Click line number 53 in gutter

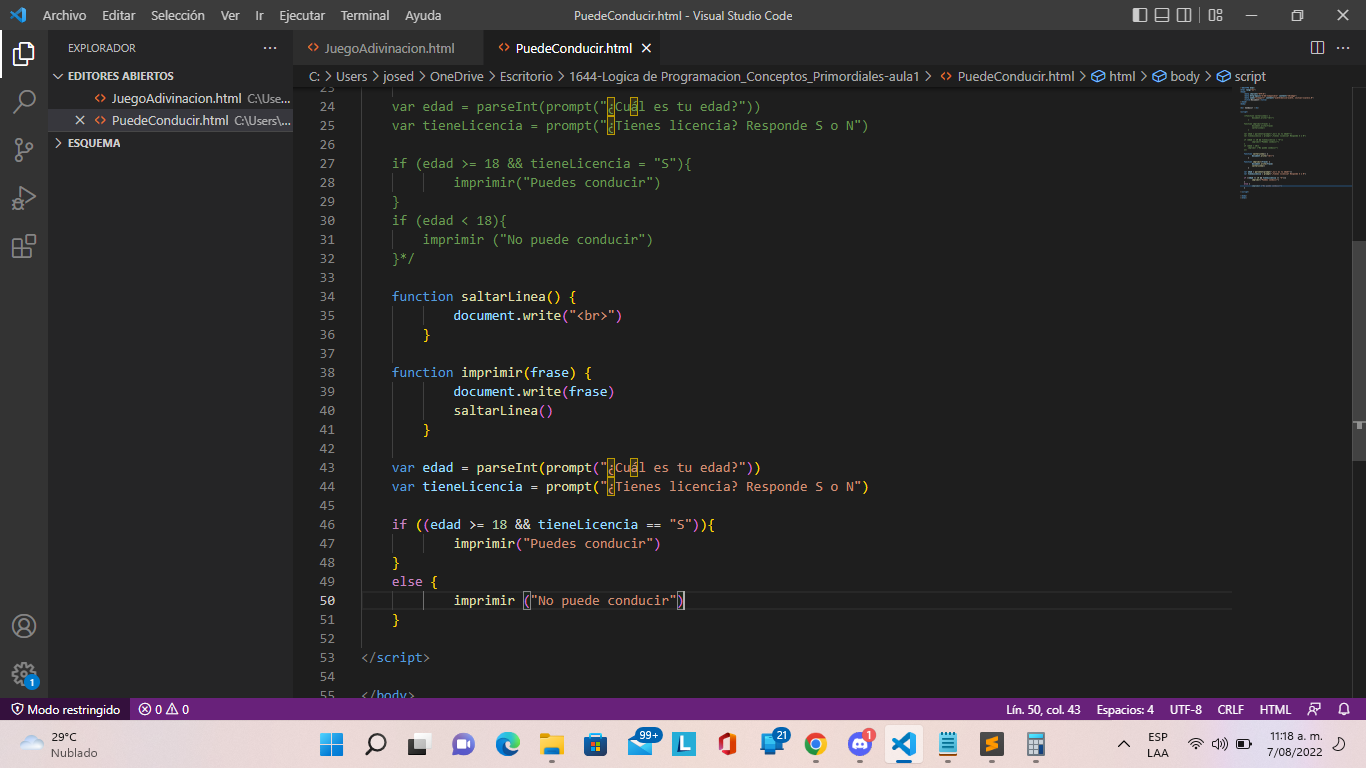pos(327,657)
